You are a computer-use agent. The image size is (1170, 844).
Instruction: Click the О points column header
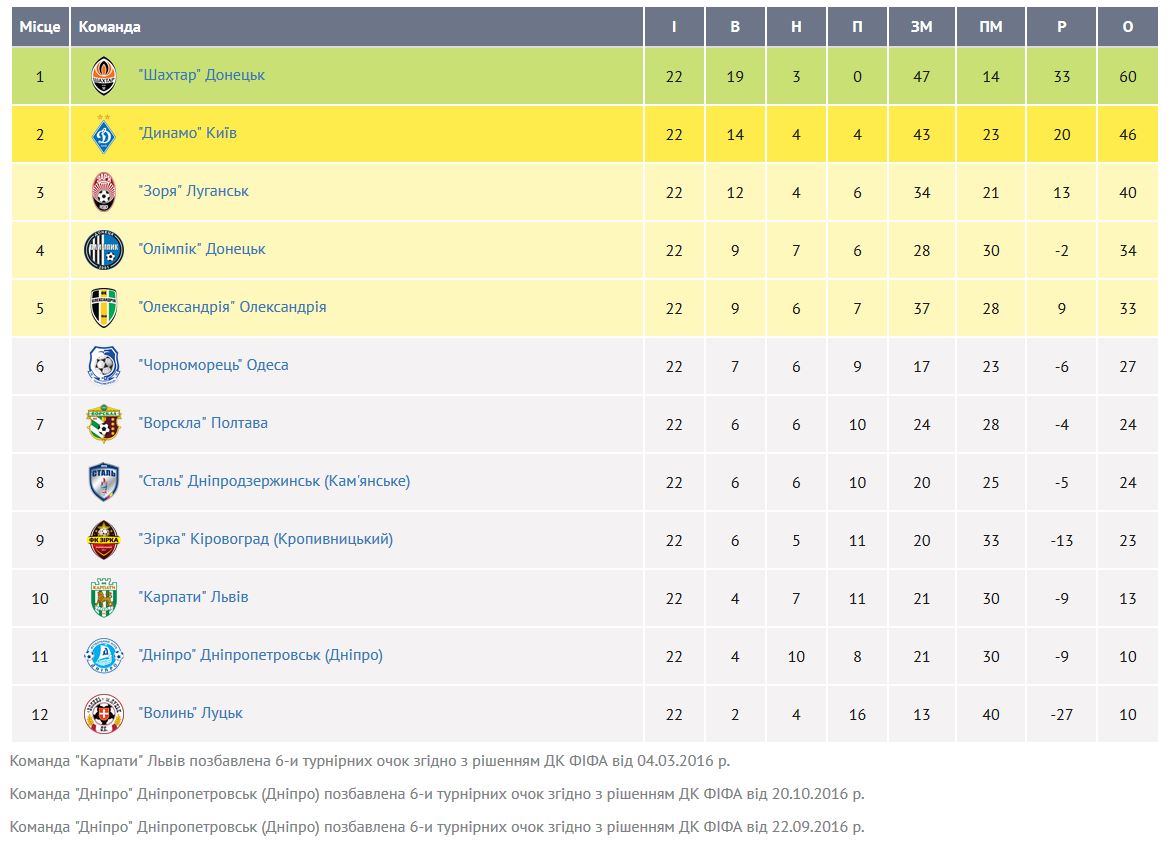click(x=1127, y=27)
